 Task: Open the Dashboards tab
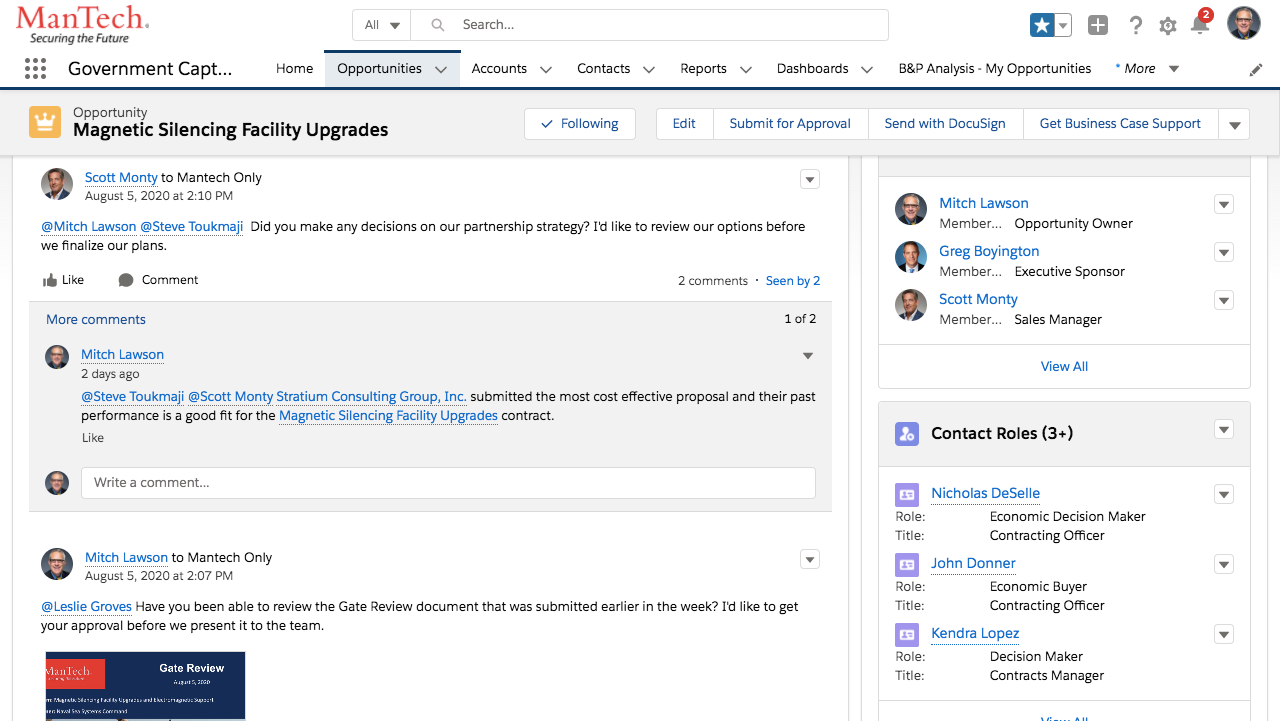[x=812, y=69]
